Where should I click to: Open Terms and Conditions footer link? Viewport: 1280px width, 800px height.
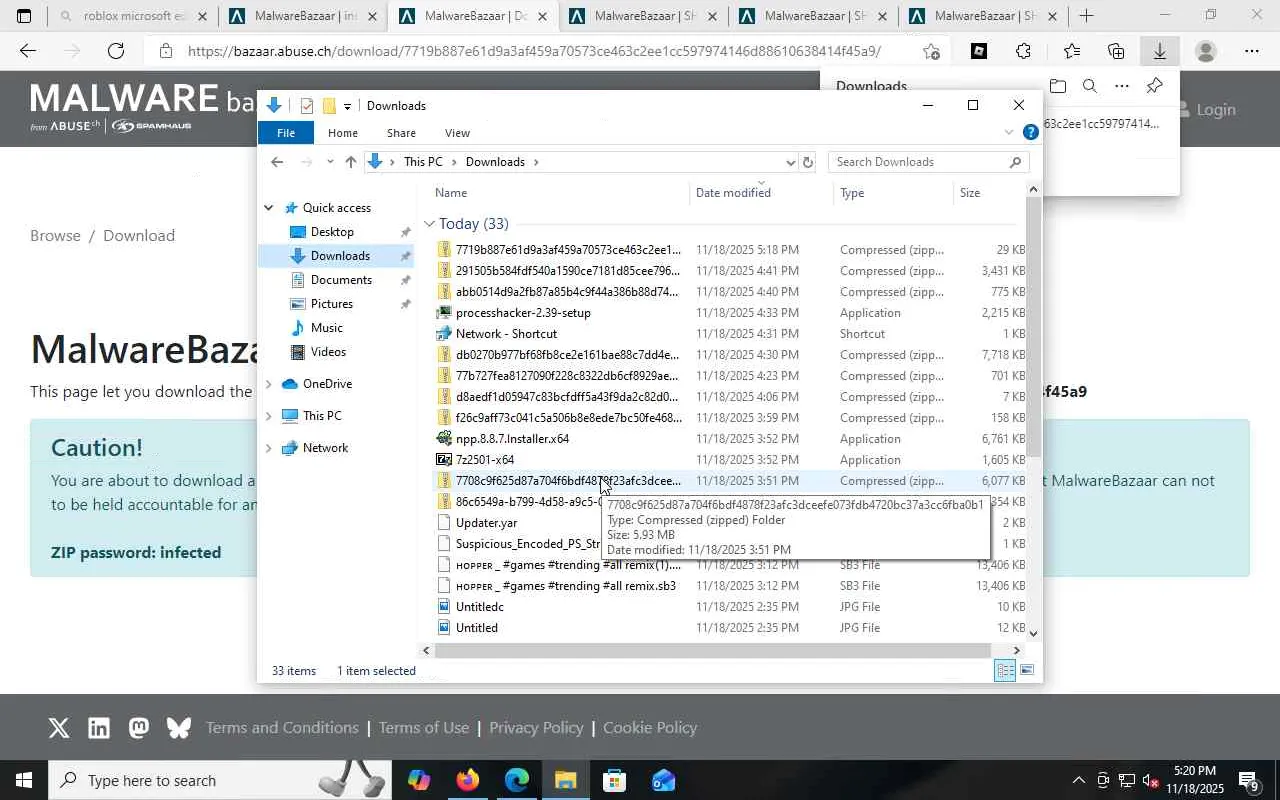[x=282, y=728]
